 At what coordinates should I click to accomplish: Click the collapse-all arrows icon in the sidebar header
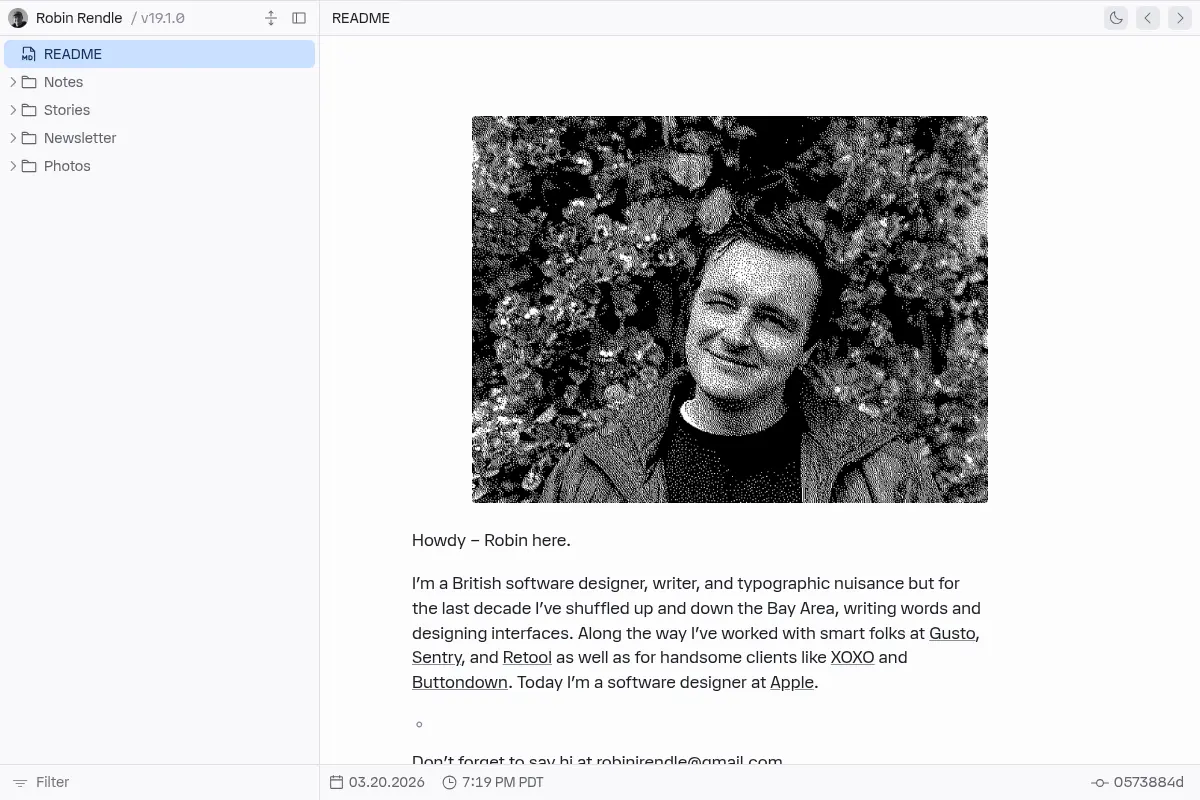(x=271, y=18)
